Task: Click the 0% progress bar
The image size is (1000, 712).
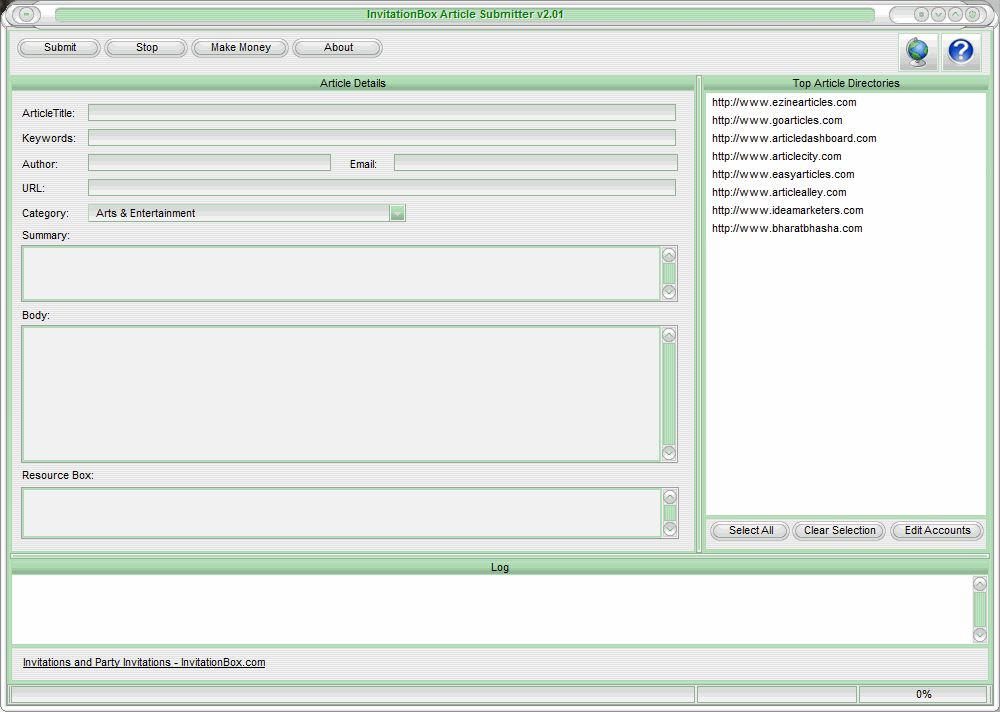Action: coord(923,694)
